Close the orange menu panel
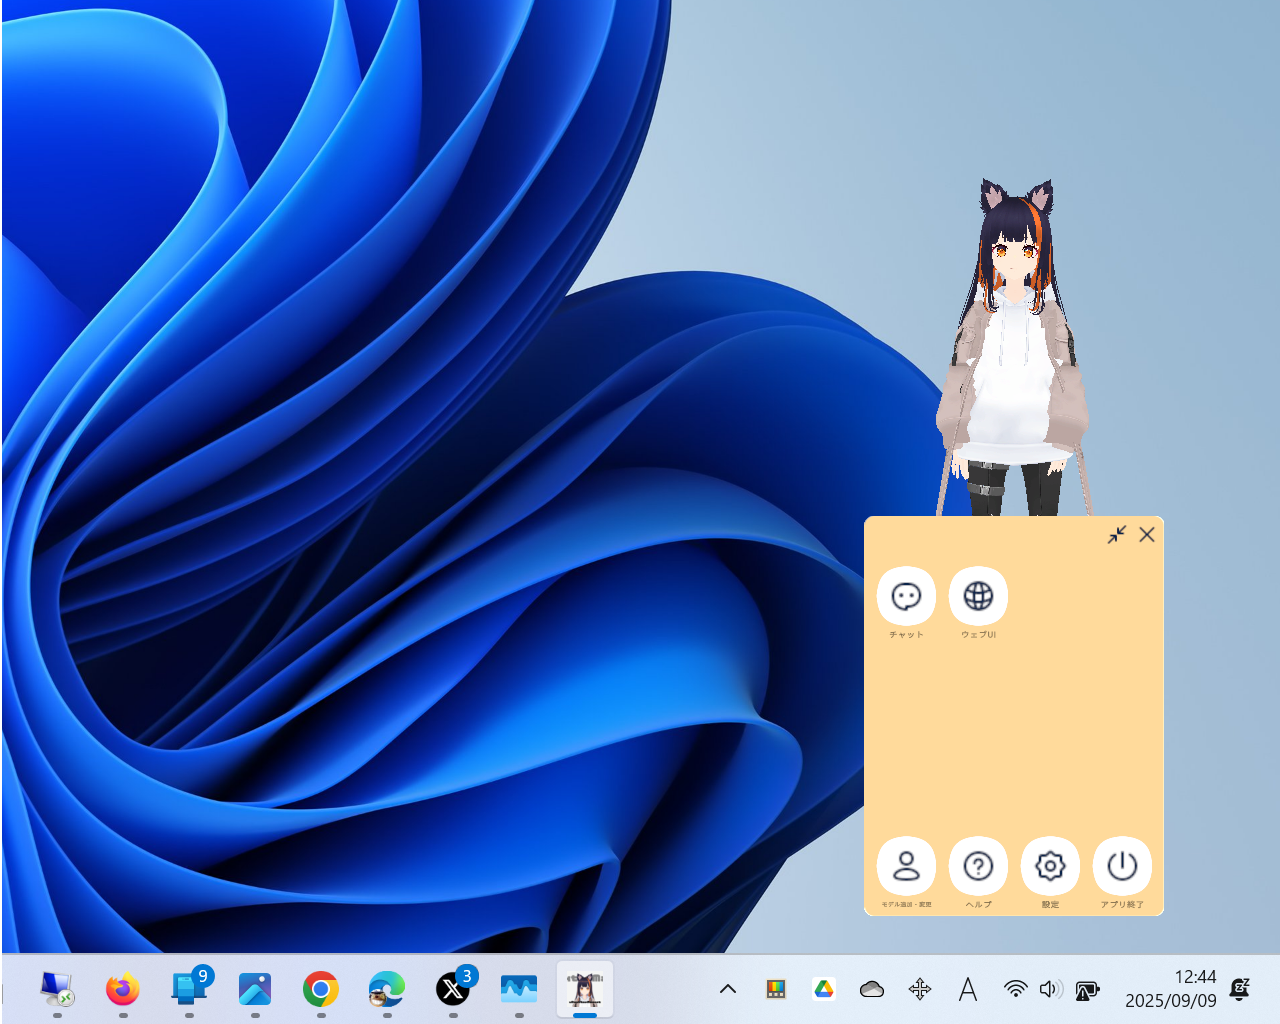Viewport: 1280px width, 1024px height. click(x=1147, y=535)
